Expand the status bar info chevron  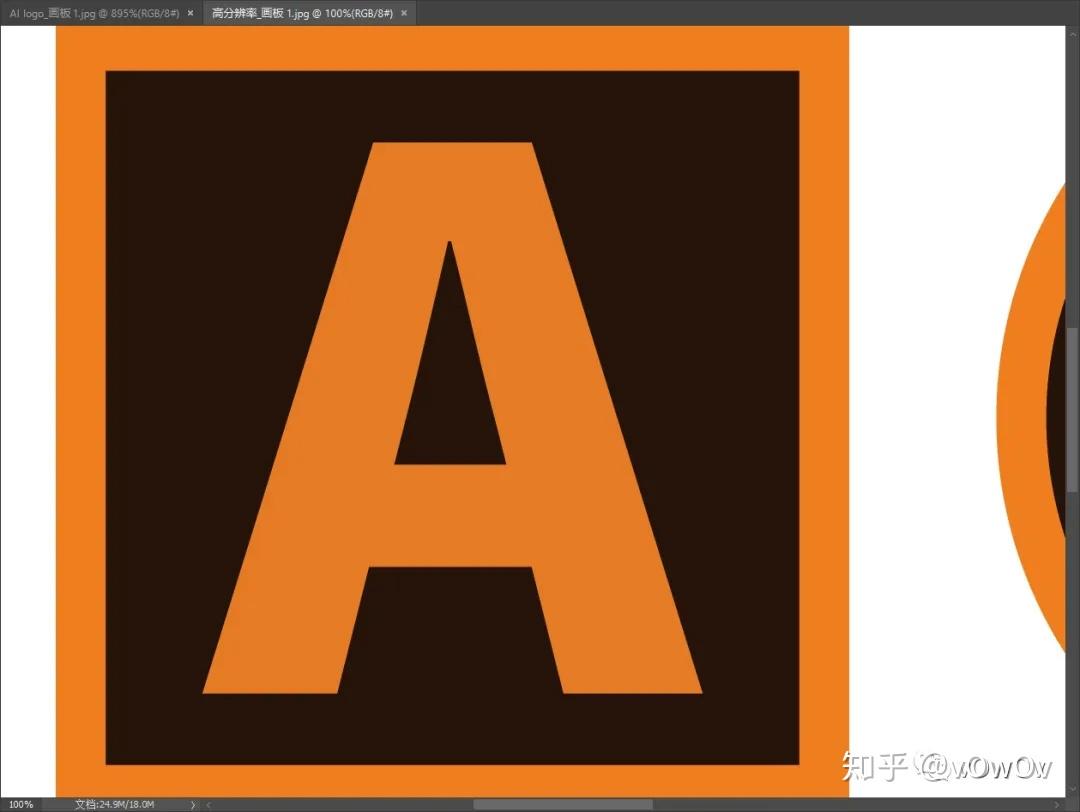(x=193, y=803)
